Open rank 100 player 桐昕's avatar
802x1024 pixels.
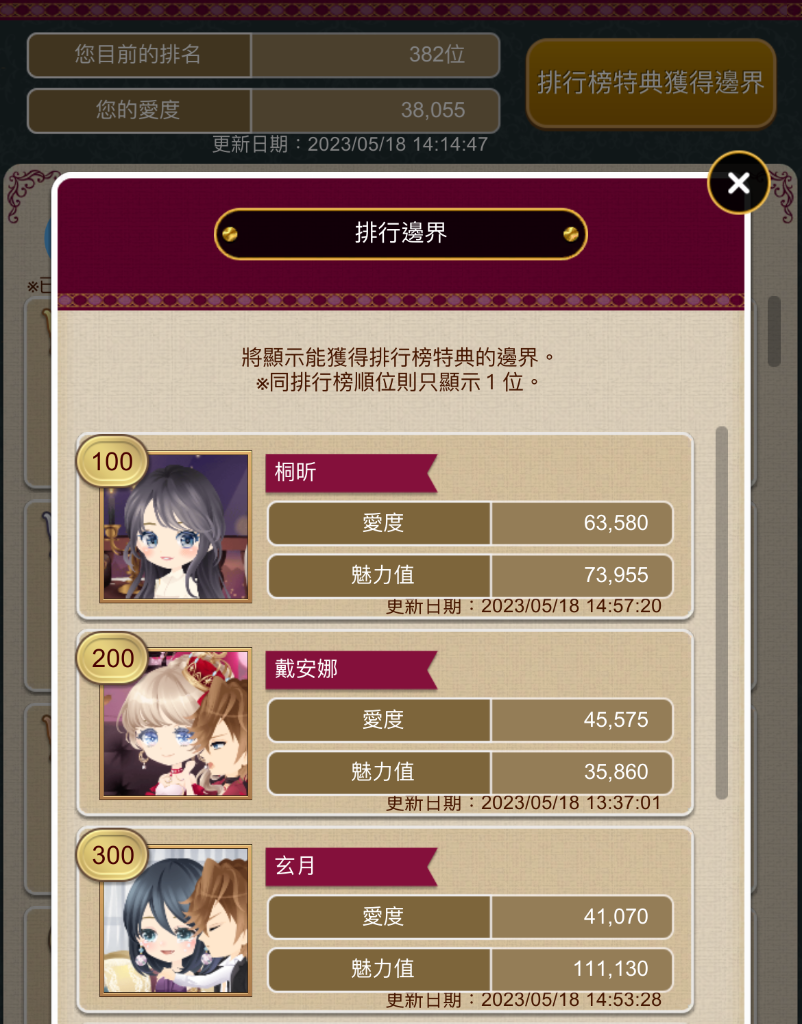[x=175, y=526]
